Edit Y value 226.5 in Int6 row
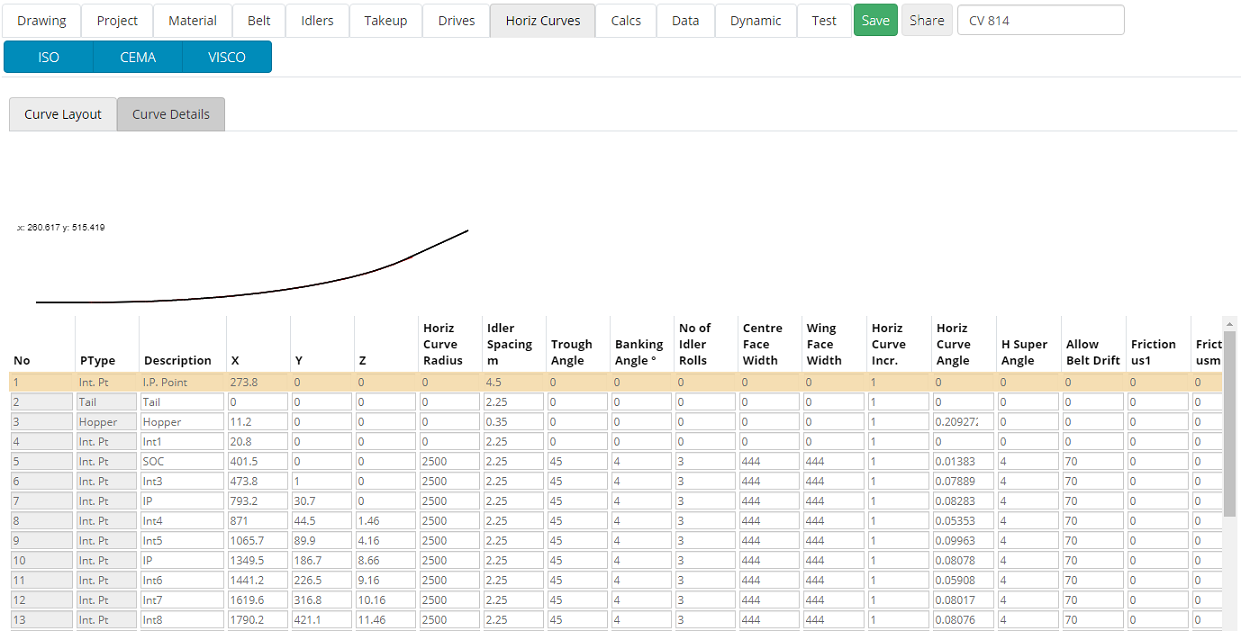1241x631 pixels. pos(323,580)
